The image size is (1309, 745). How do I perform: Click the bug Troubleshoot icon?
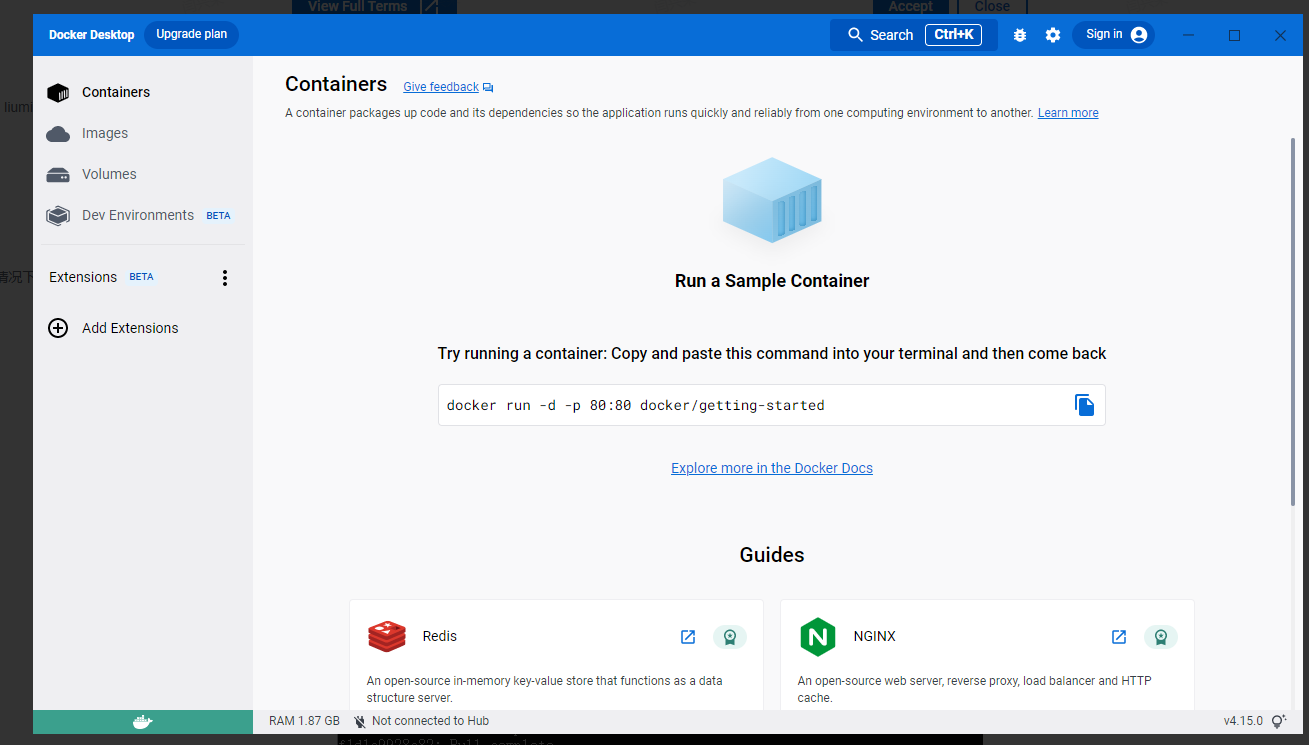[1020, 35]
